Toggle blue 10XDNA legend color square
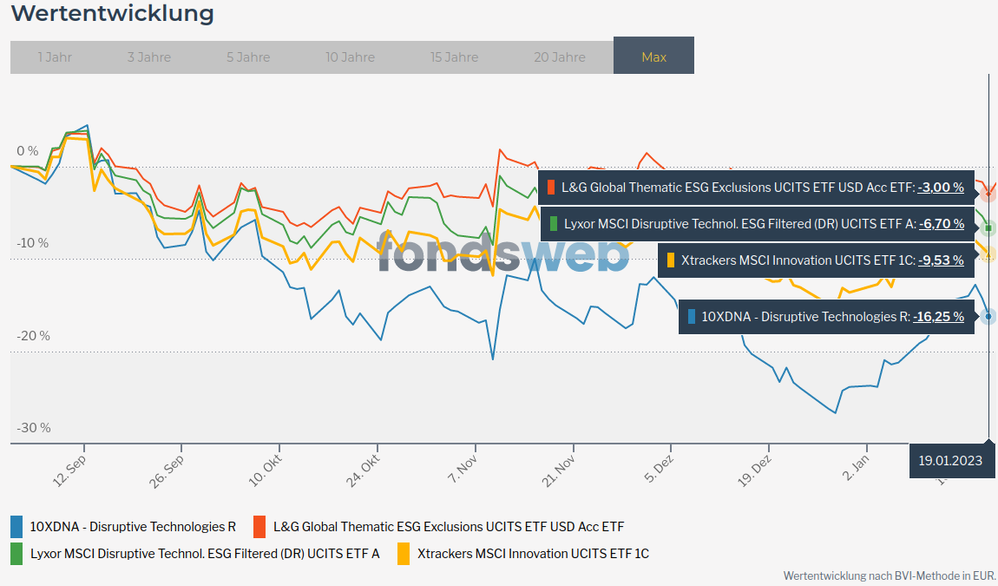The image size is (998, 586). click(x=16, y=526)
